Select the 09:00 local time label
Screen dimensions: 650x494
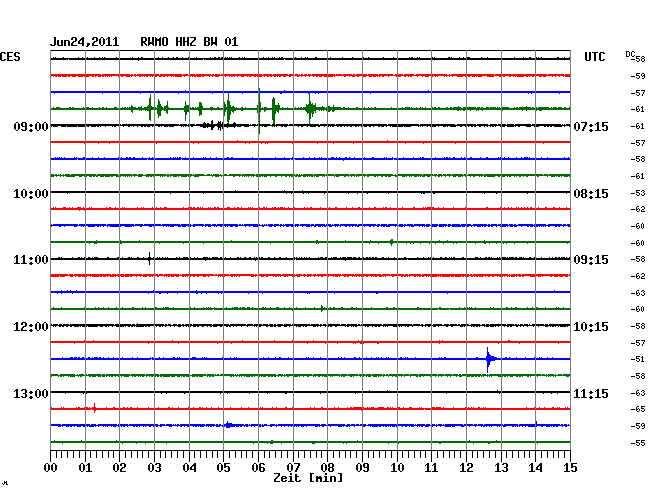click(x=31, y=126)
